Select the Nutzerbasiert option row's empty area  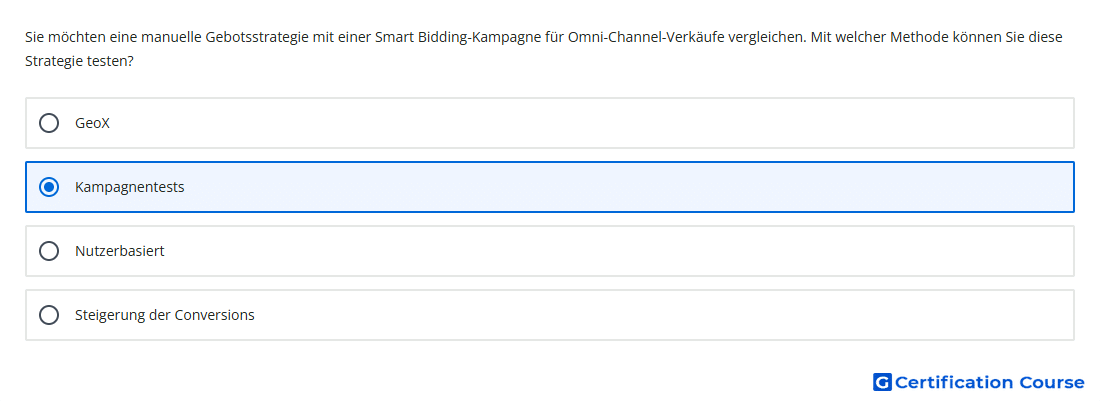click(617, 251)
